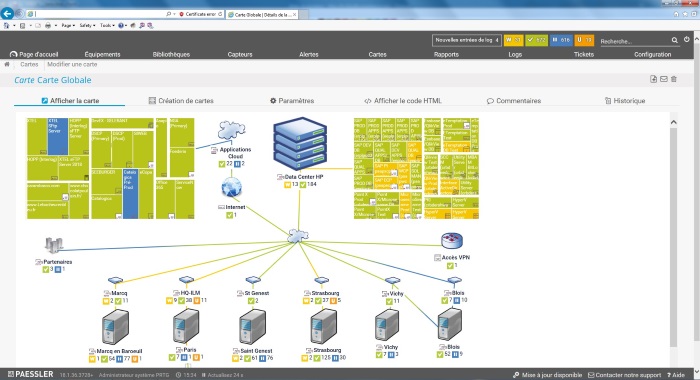Click the Accès VPN router icon
The height and width of the screenshot is (380, 700).
coord(452,241)
